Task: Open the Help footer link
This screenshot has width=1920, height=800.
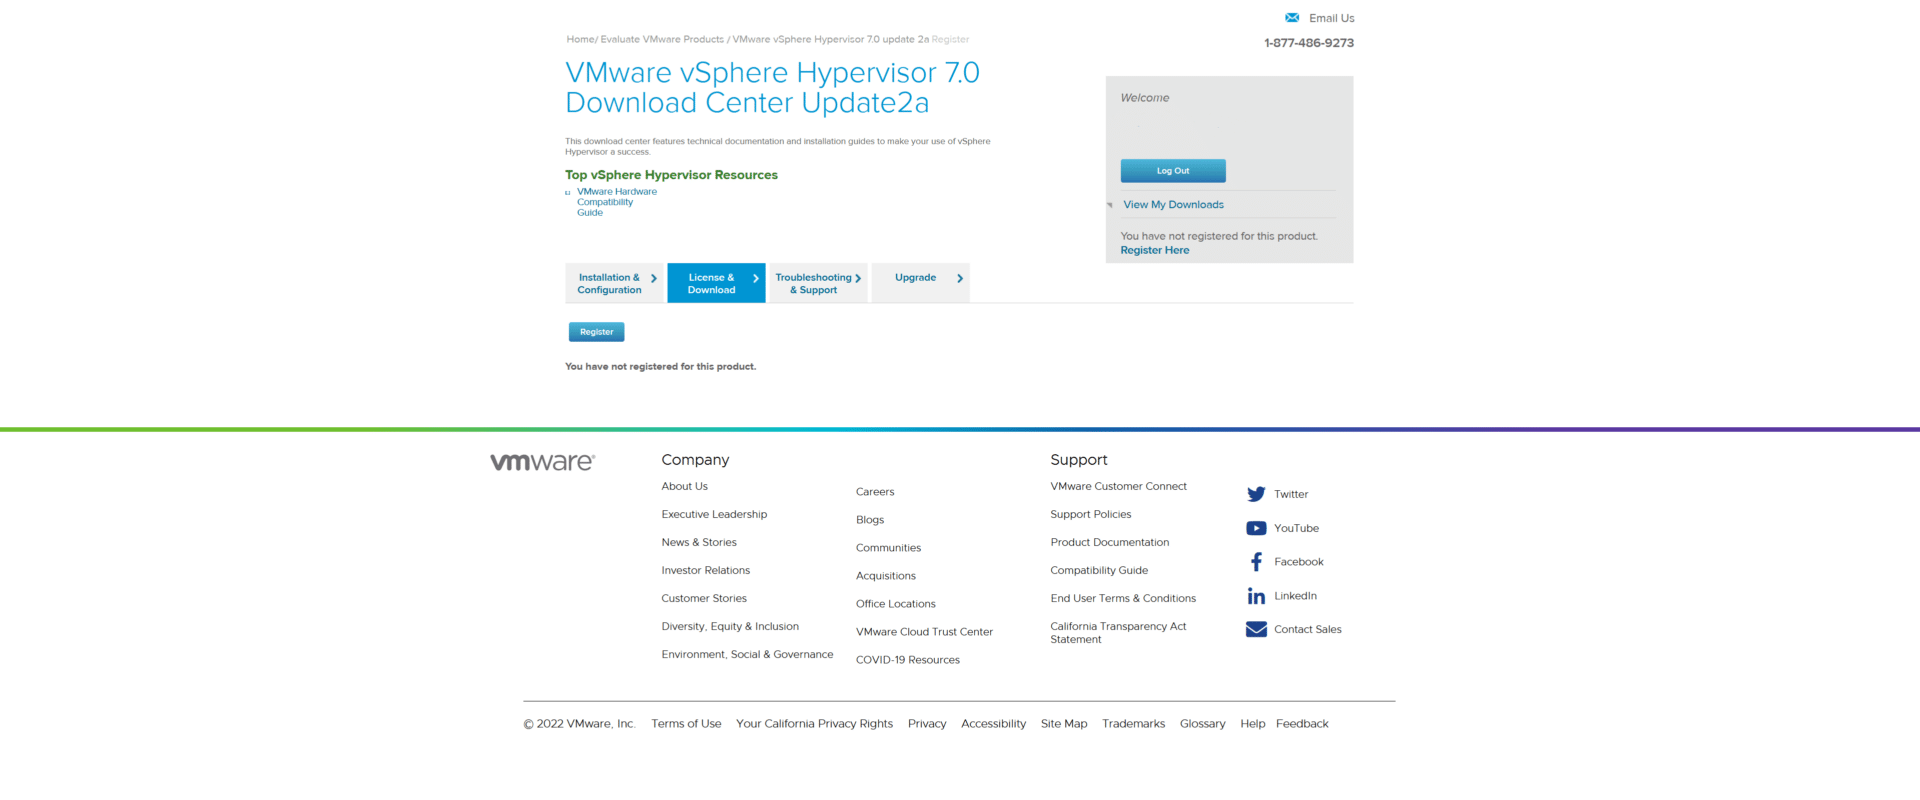Action: 1253,724
